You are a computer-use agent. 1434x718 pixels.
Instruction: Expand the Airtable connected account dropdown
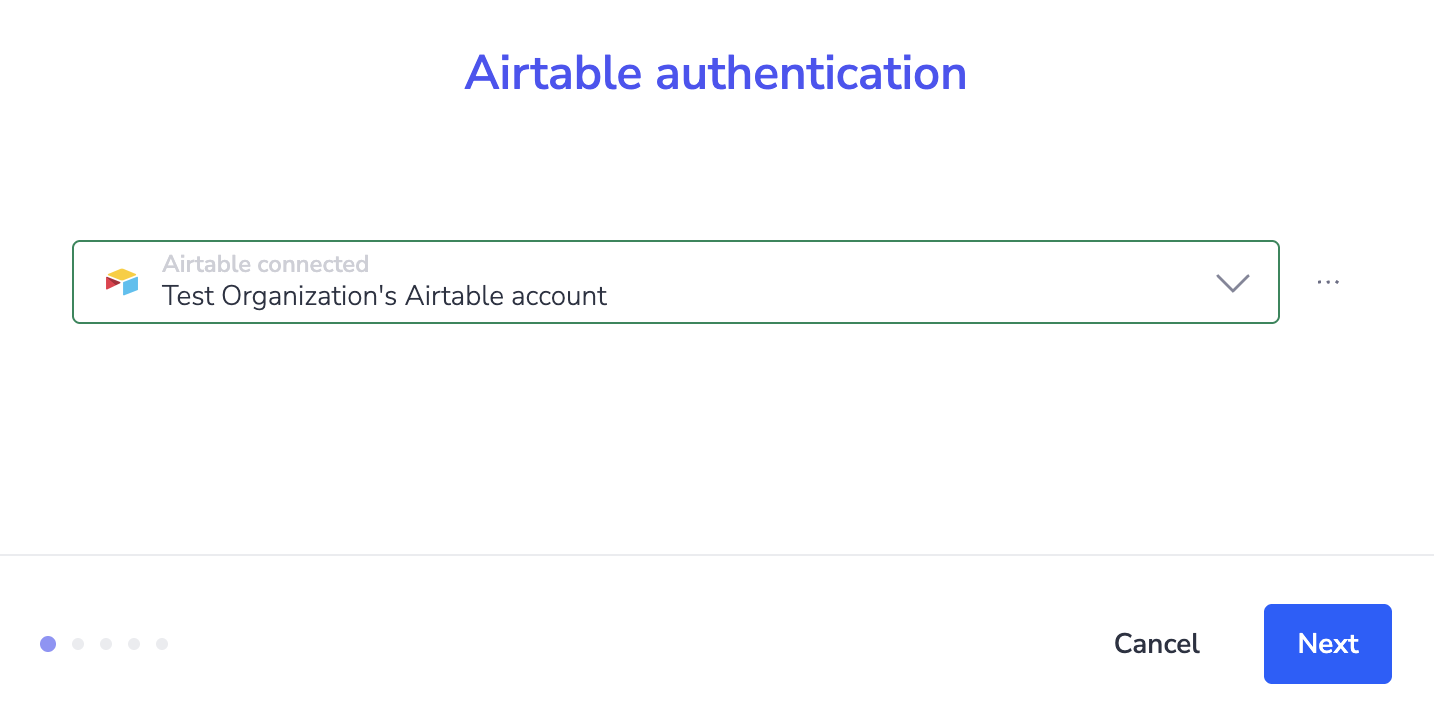point(676,282)
